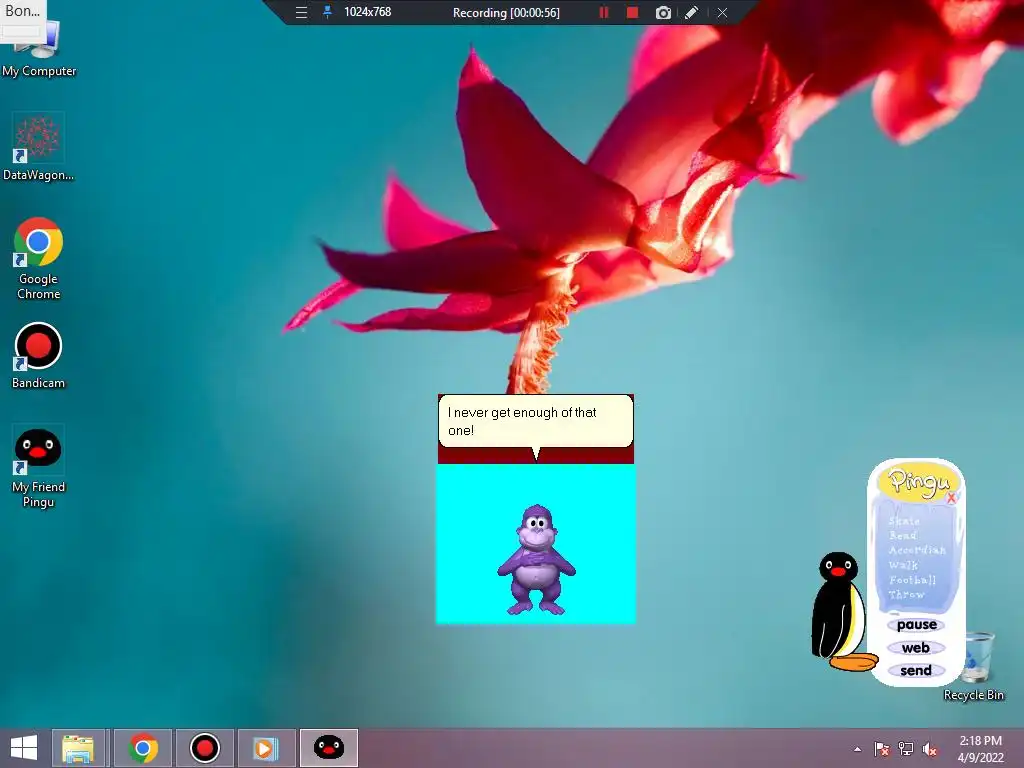
Task: Close the Pingu panel with red X
Action: click(952, 498)
